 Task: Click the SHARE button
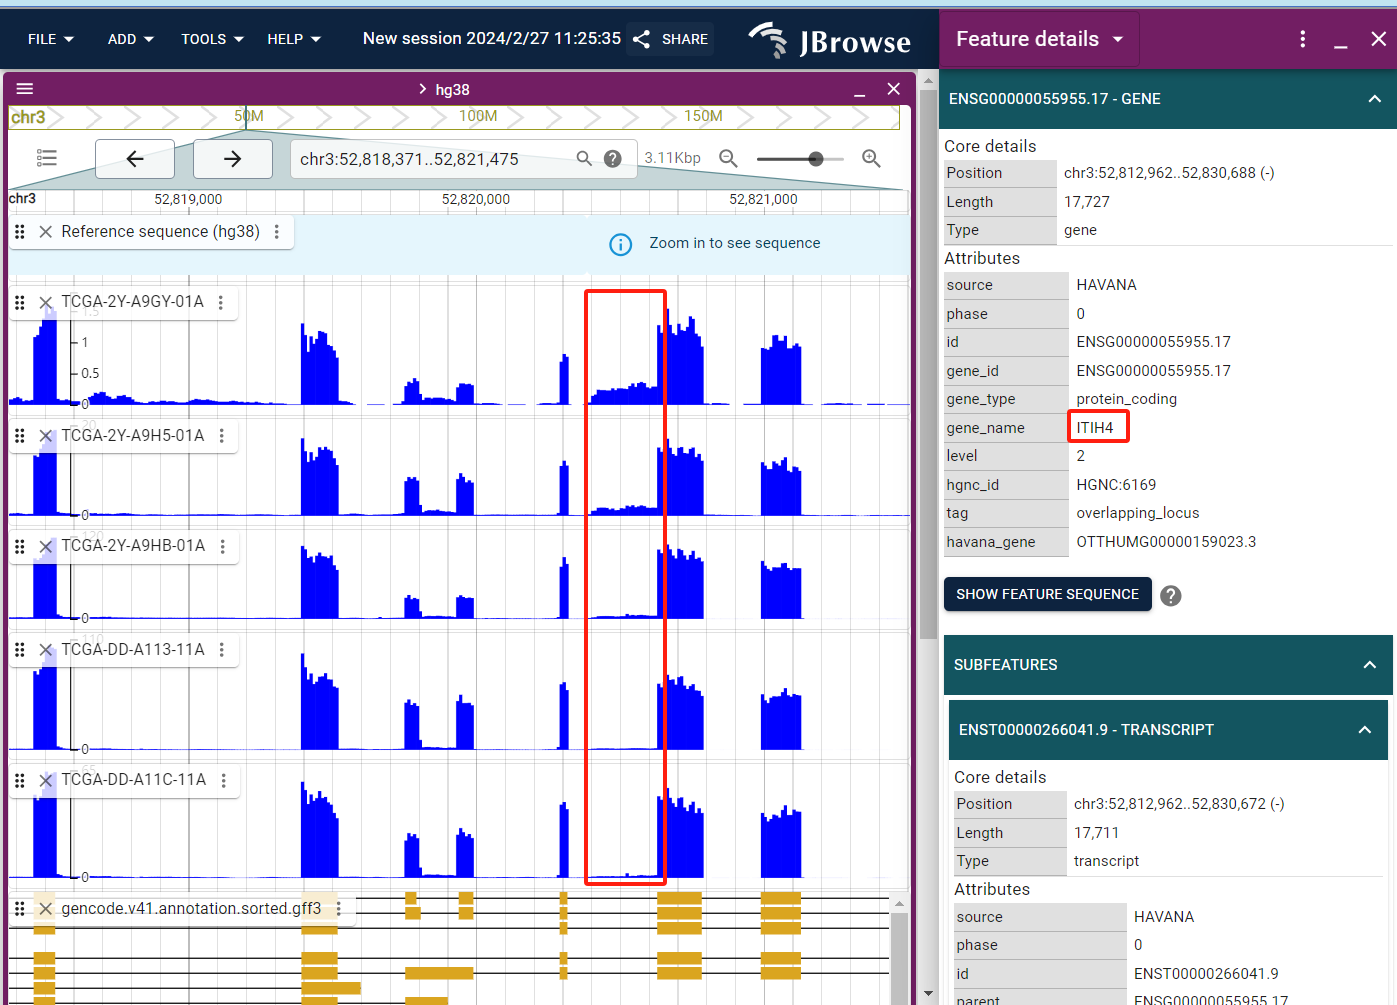(x=671, y=39)
